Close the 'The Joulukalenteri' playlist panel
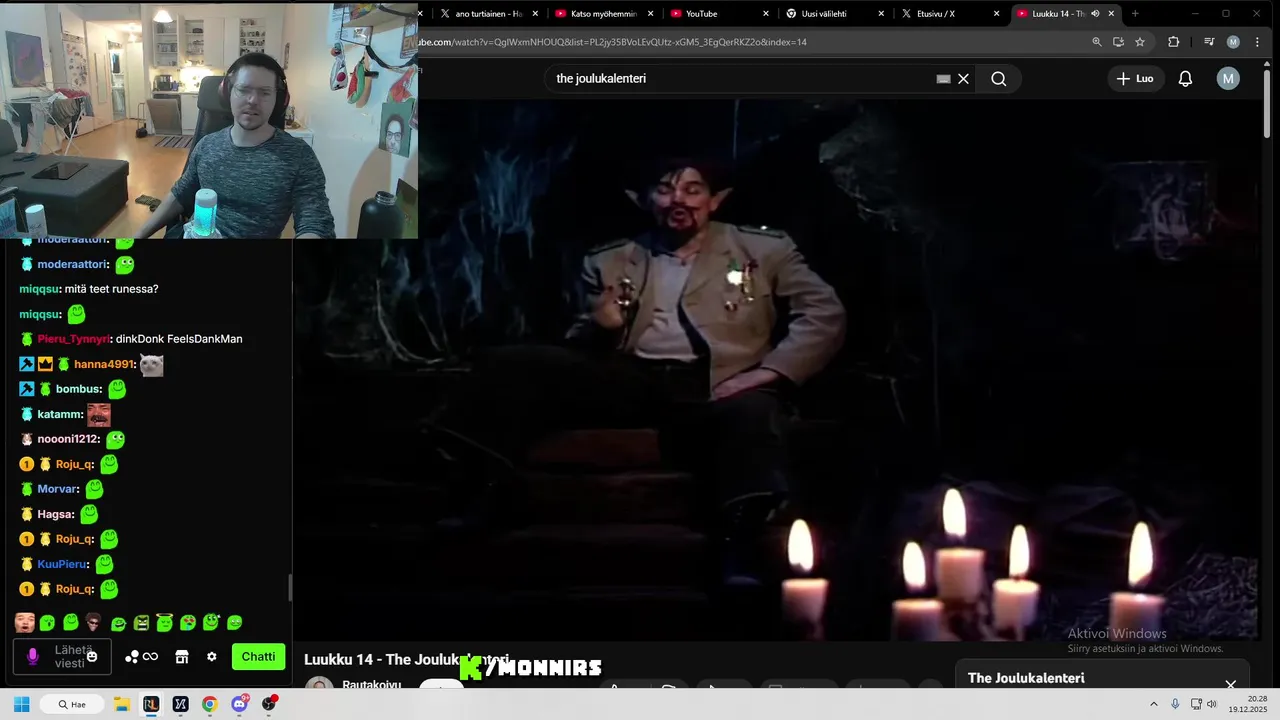Image resolution: width=1280 pixels, height=720 pixels. click(1231, 684)
